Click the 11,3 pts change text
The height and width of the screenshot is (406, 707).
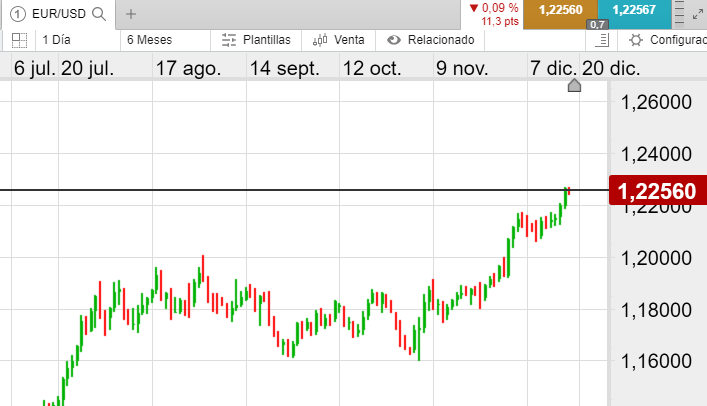coord(500,21)
